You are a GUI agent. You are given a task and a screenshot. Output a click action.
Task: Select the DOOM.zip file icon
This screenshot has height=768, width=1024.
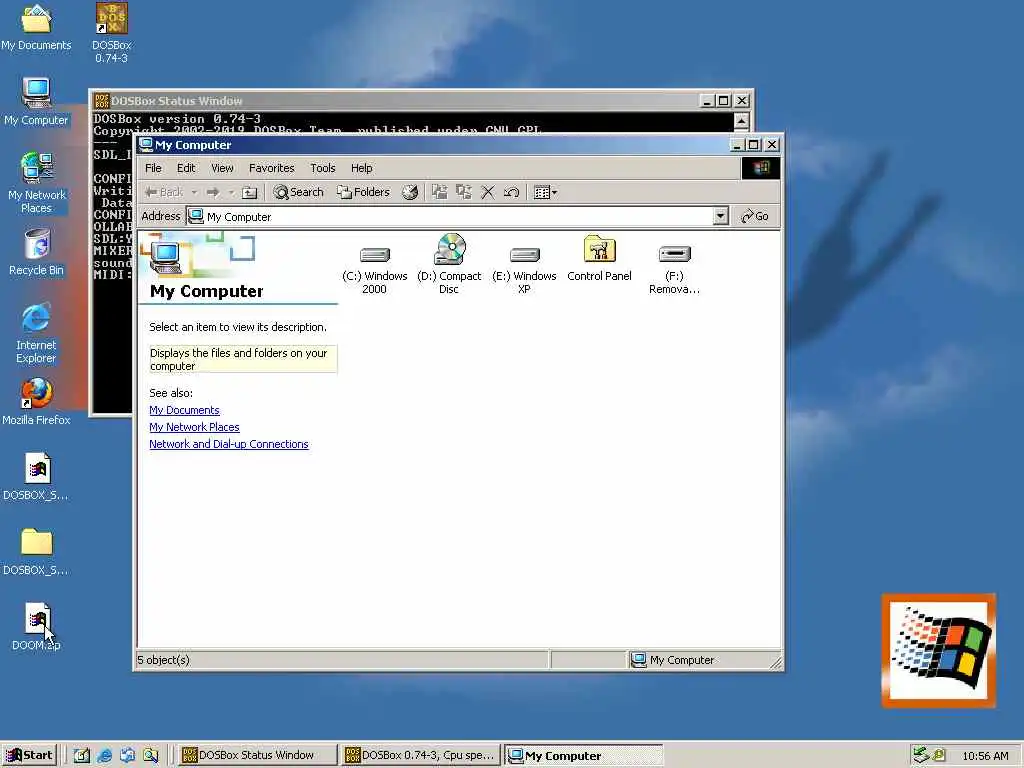[37, 627]
